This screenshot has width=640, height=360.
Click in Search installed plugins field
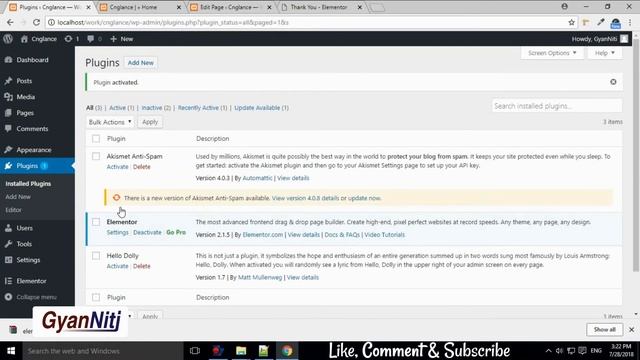(x=557, y=106)
